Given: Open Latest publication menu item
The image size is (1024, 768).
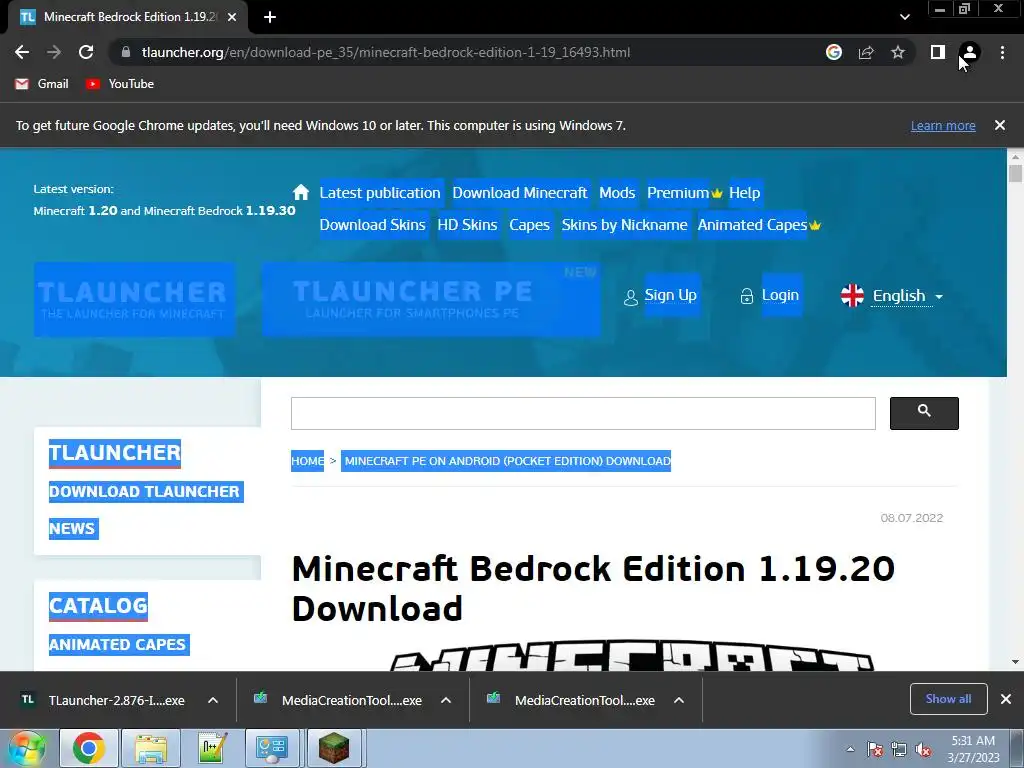Looking at the screenshot, I should (380, 193).
